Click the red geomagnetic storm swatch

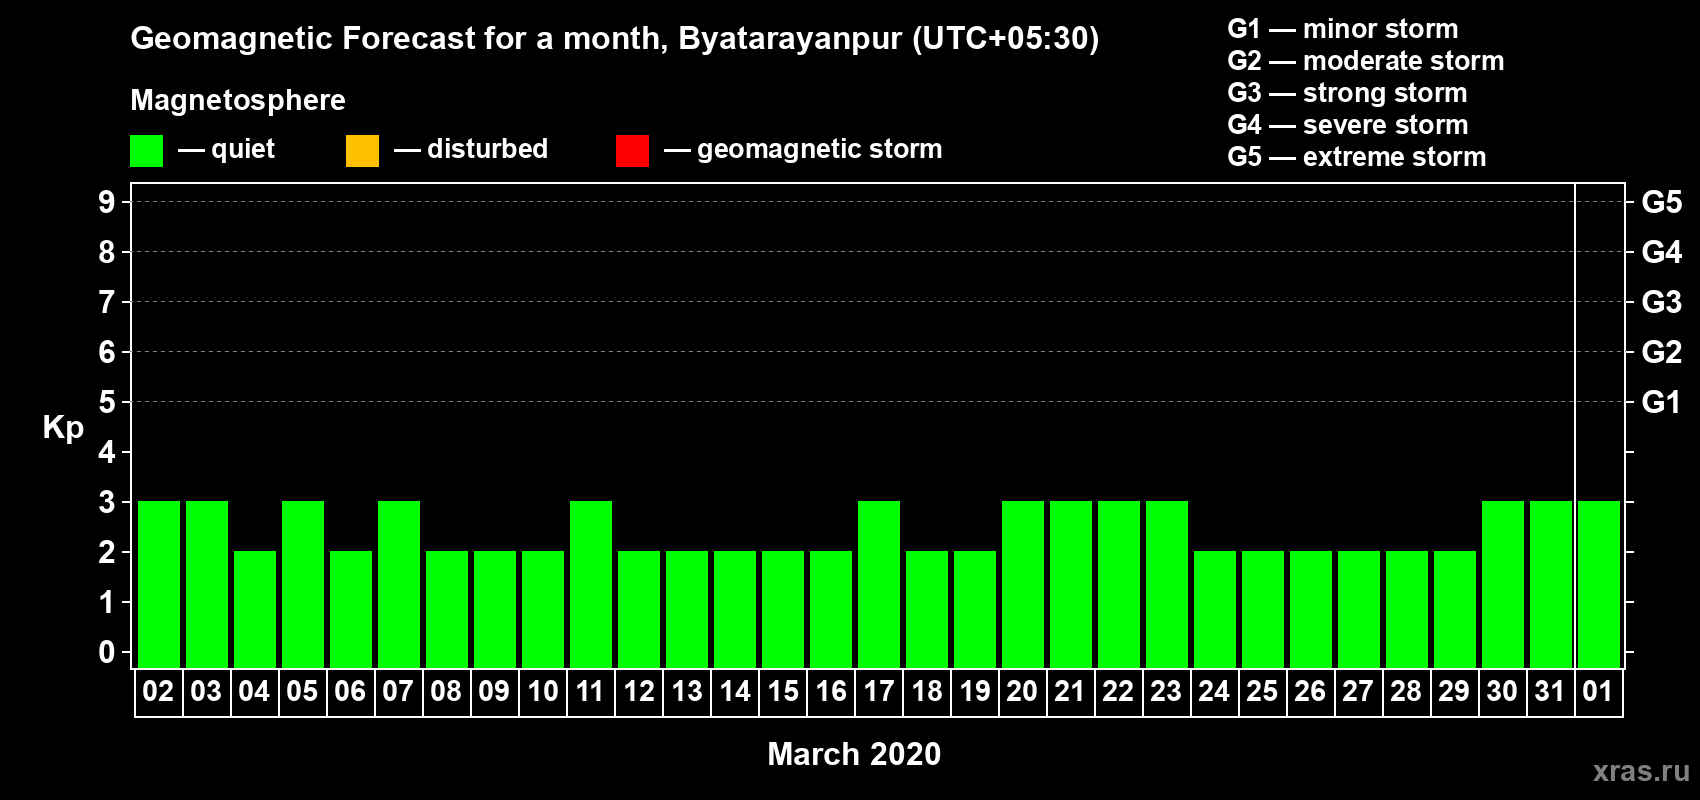click(x=632, y=151)
